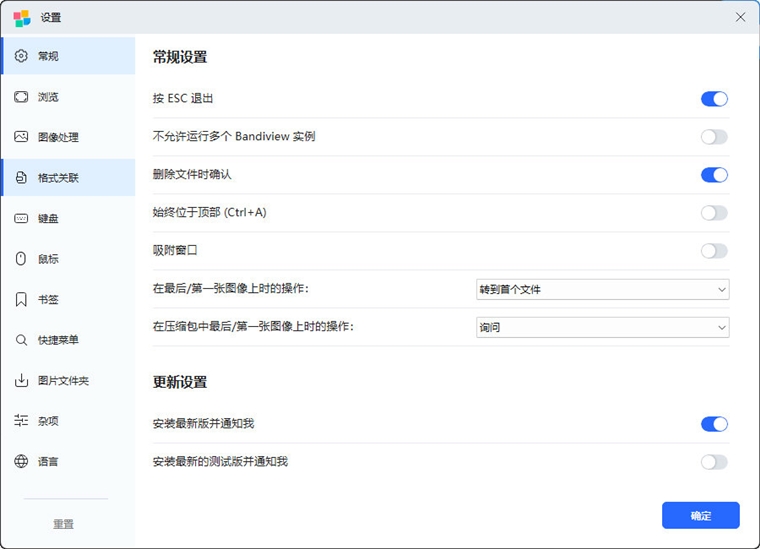Image resolution: width=760 pixels, height=549 pixels.
Task: Open the 杂项 settings tab
Action: (x=68, y=421)
